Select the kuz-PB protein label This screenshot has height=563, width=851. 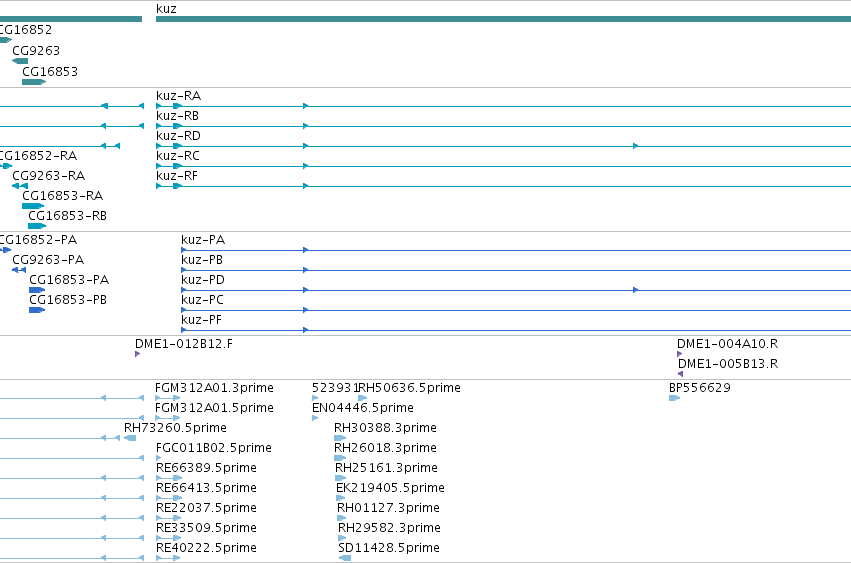pyautogui.click(x=202, y=260)
